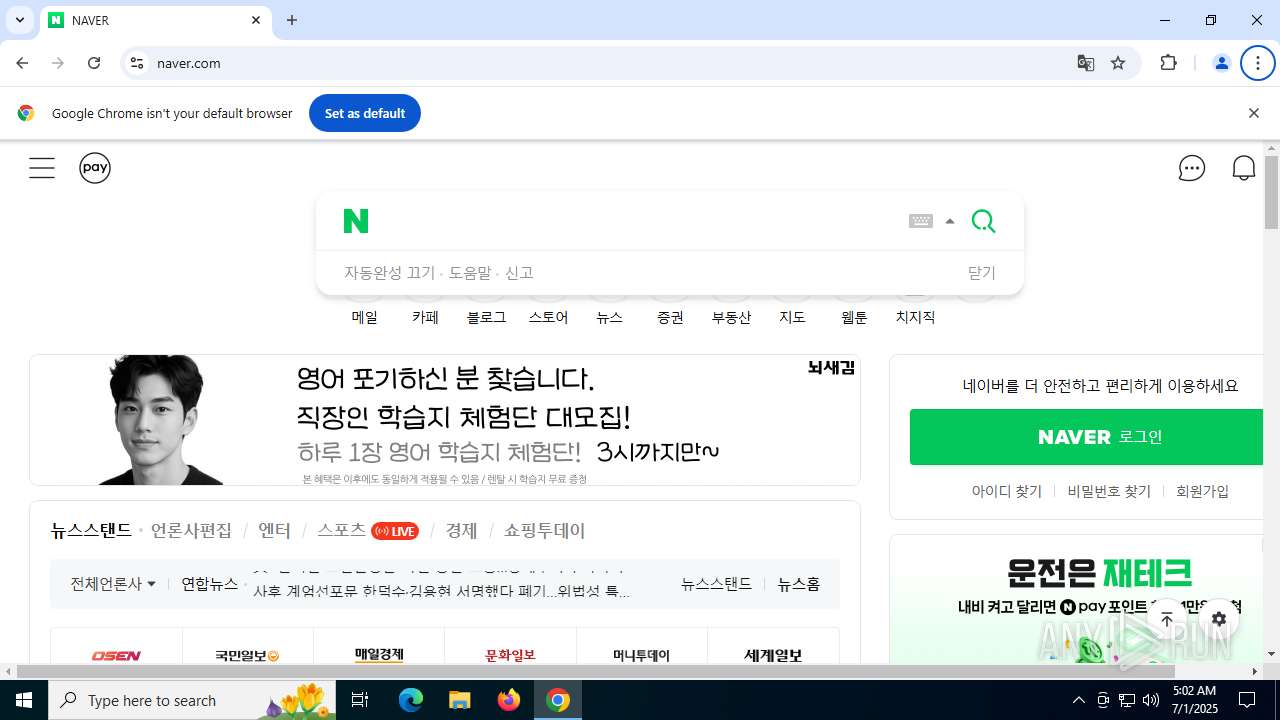Open the 증권 shortcut
Viewport: 1280px width, 720px height.
(670, 317)
